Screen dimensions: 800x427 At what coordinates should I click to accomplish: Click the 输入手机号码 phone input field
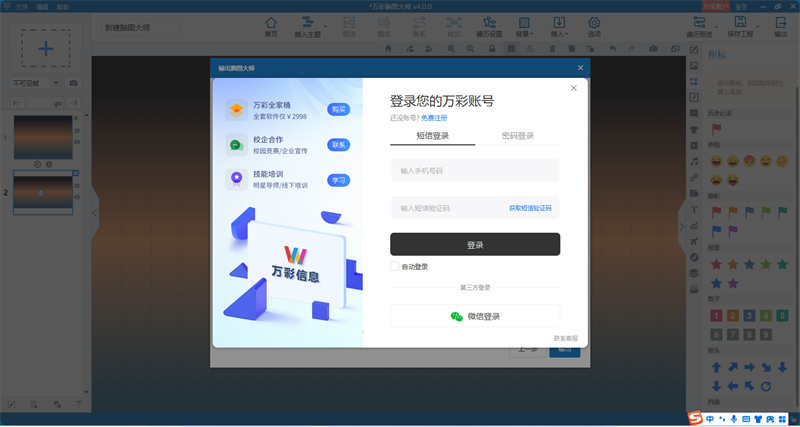(x=475, y=170)
